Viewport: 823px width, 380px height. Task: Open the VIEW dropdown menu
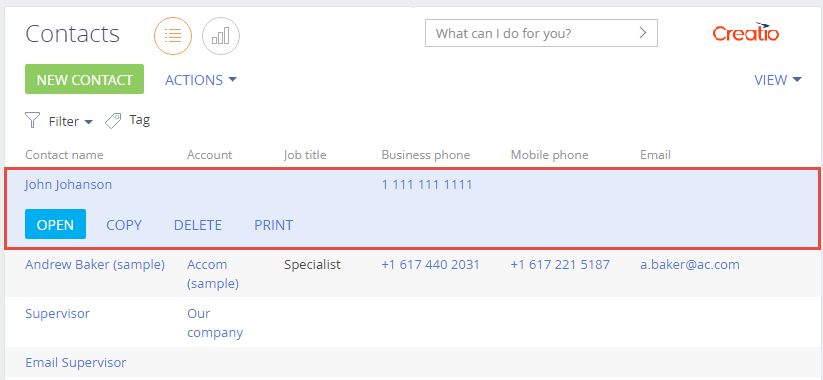tap(778, 80)
